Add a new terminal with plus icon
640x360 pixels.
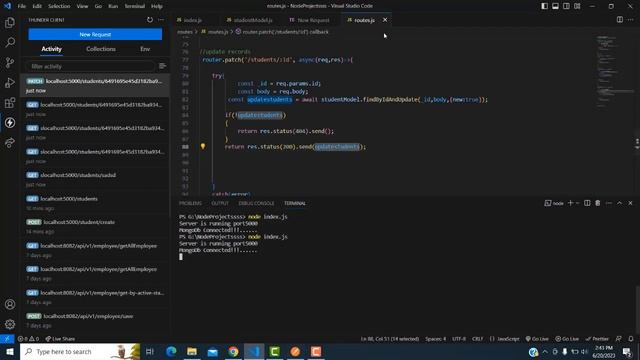coord(570,203)
